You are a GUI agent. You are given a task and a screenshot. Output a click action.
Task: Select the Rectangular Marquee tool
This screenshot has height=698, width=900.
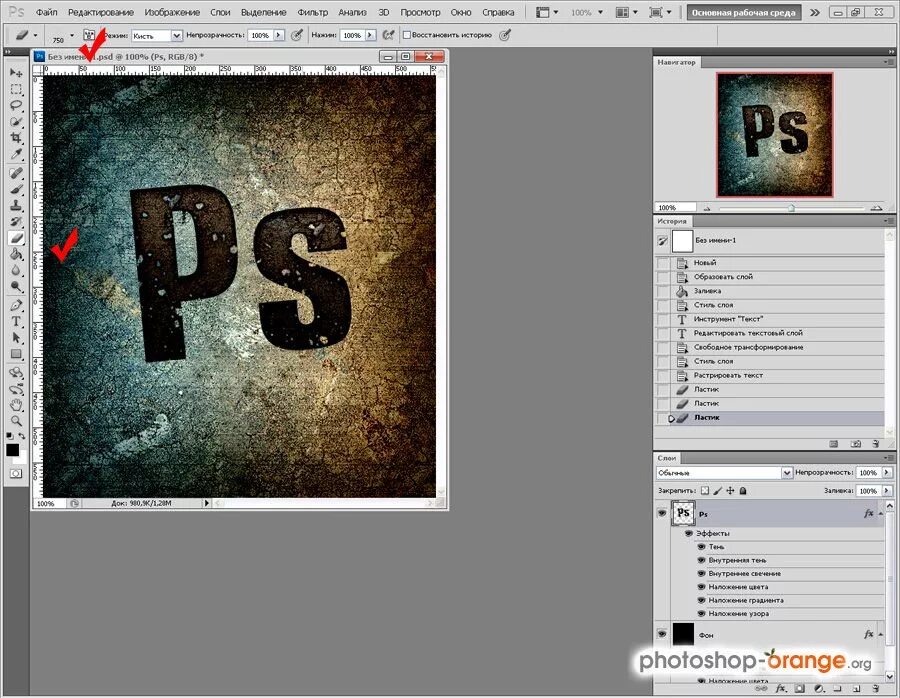coord(16,90)
